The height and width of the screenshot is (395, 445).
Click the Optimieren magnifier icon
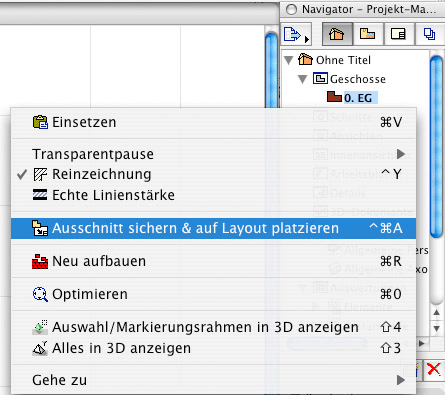40,294
